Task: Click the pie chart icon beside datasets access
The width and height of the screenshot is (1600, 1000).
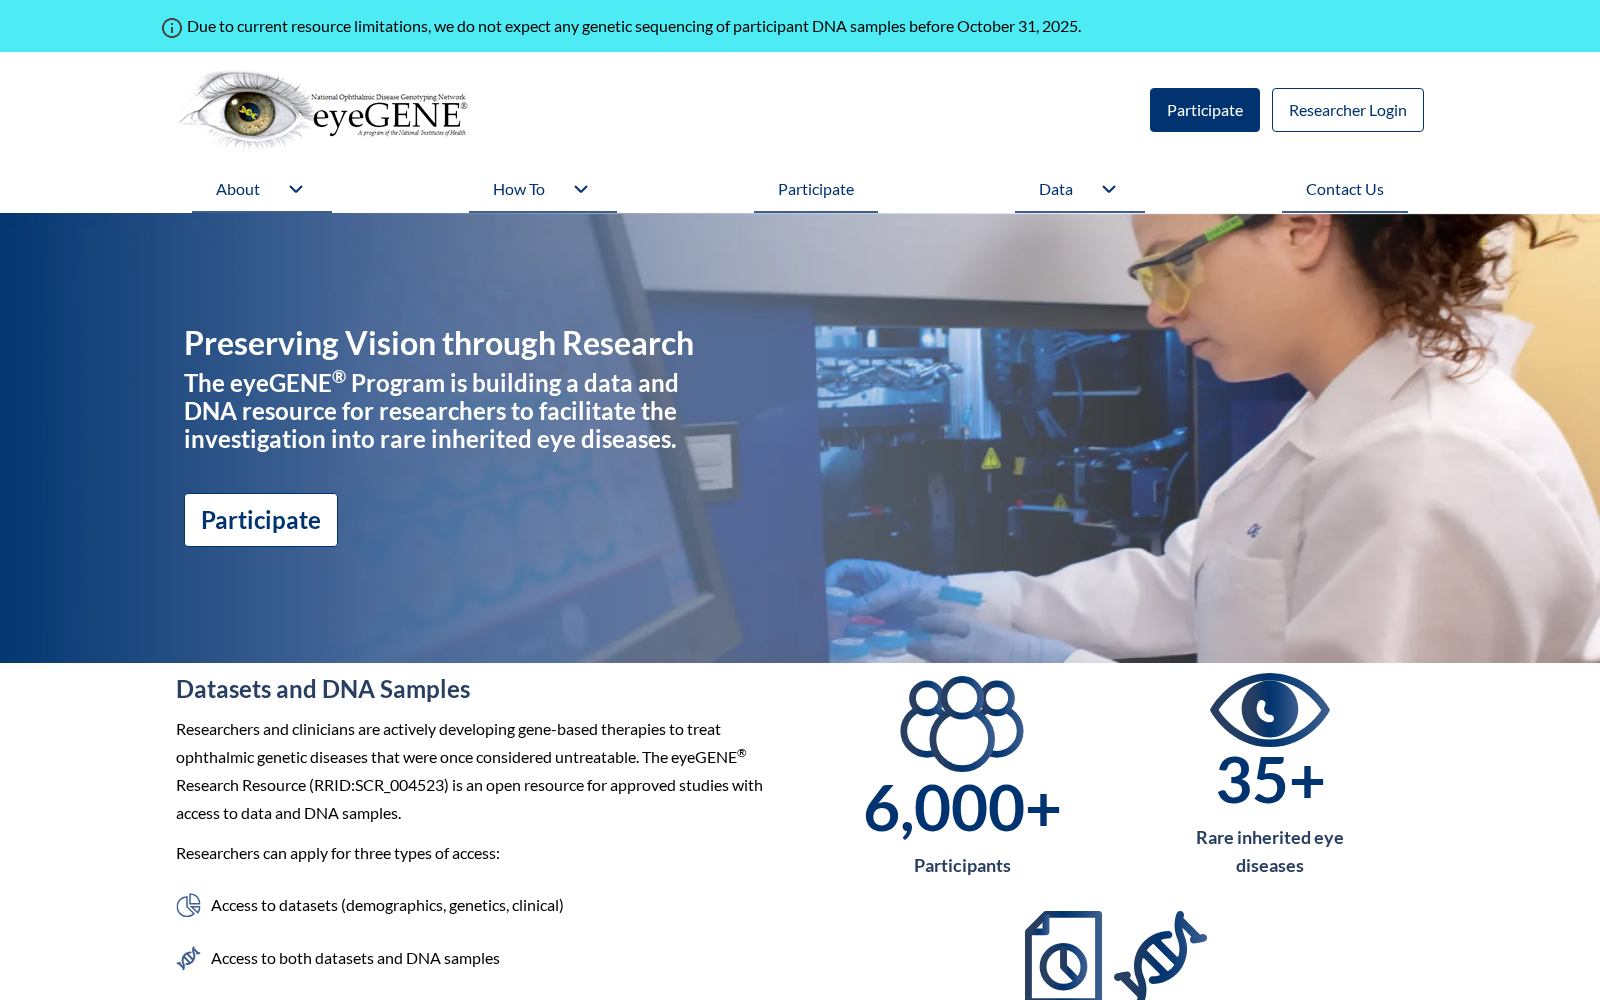Action: pyautogui.click(x=188, y=906)
